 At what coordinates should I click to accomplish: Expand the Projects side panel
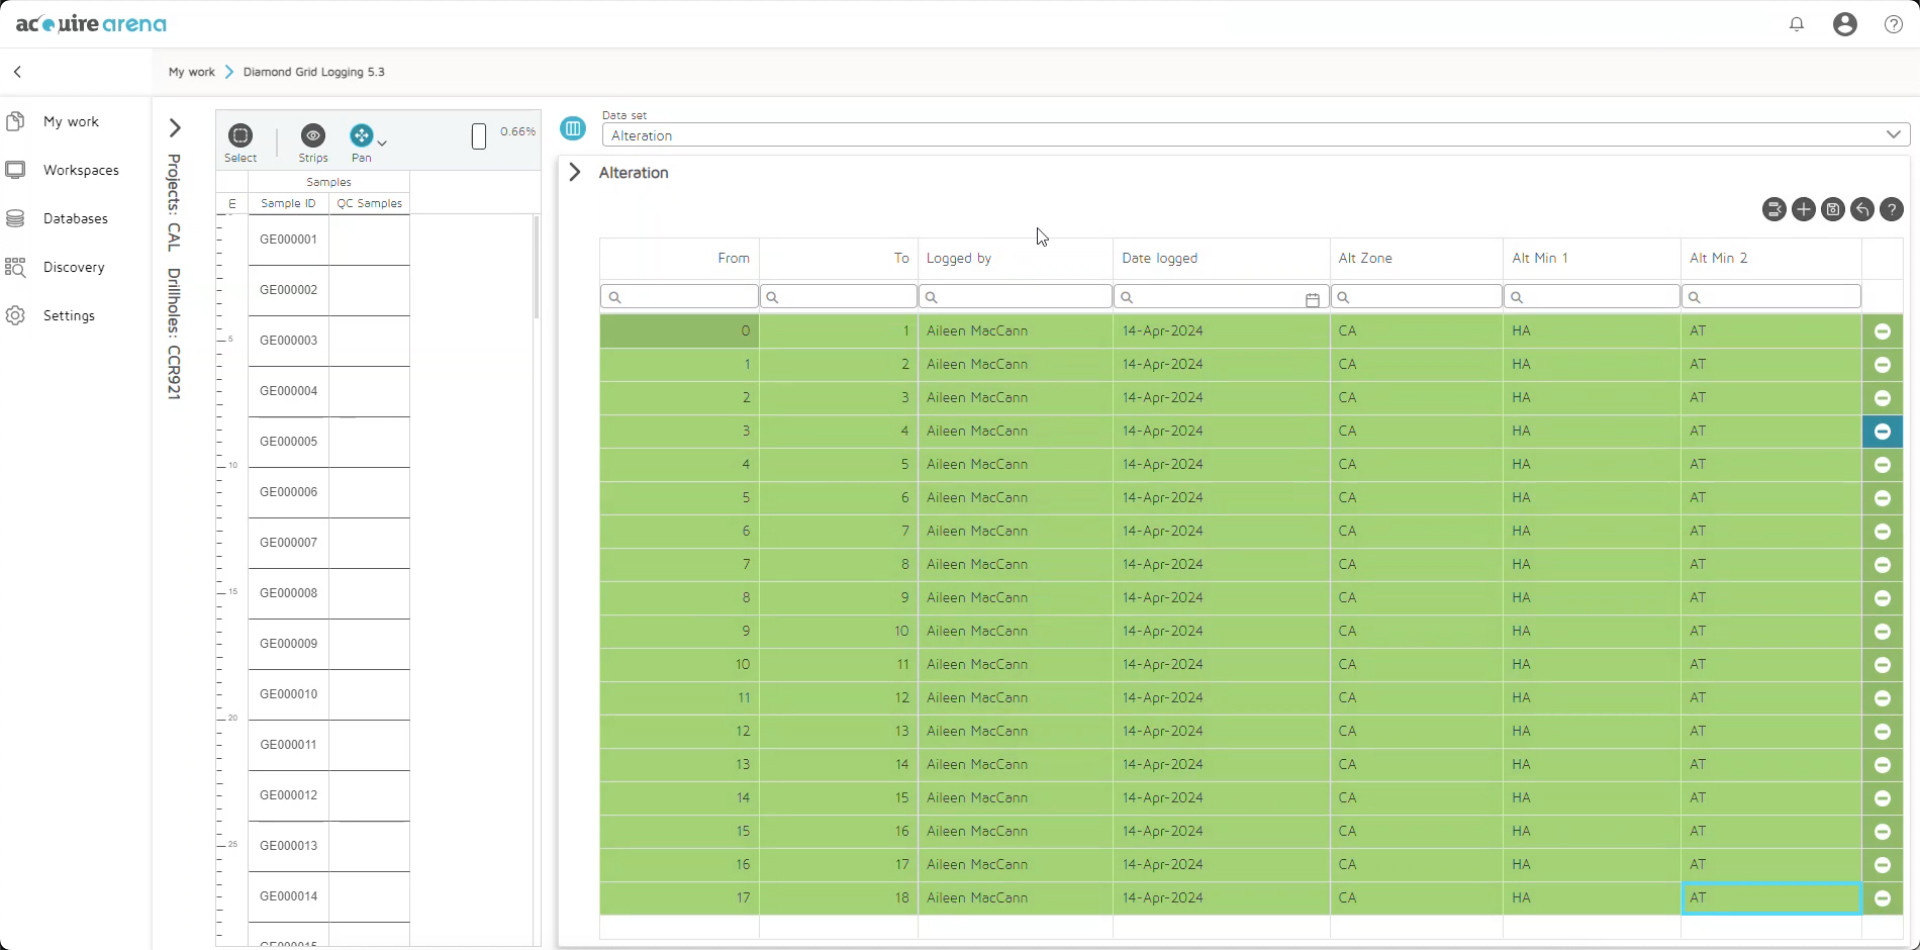point(175,128)
